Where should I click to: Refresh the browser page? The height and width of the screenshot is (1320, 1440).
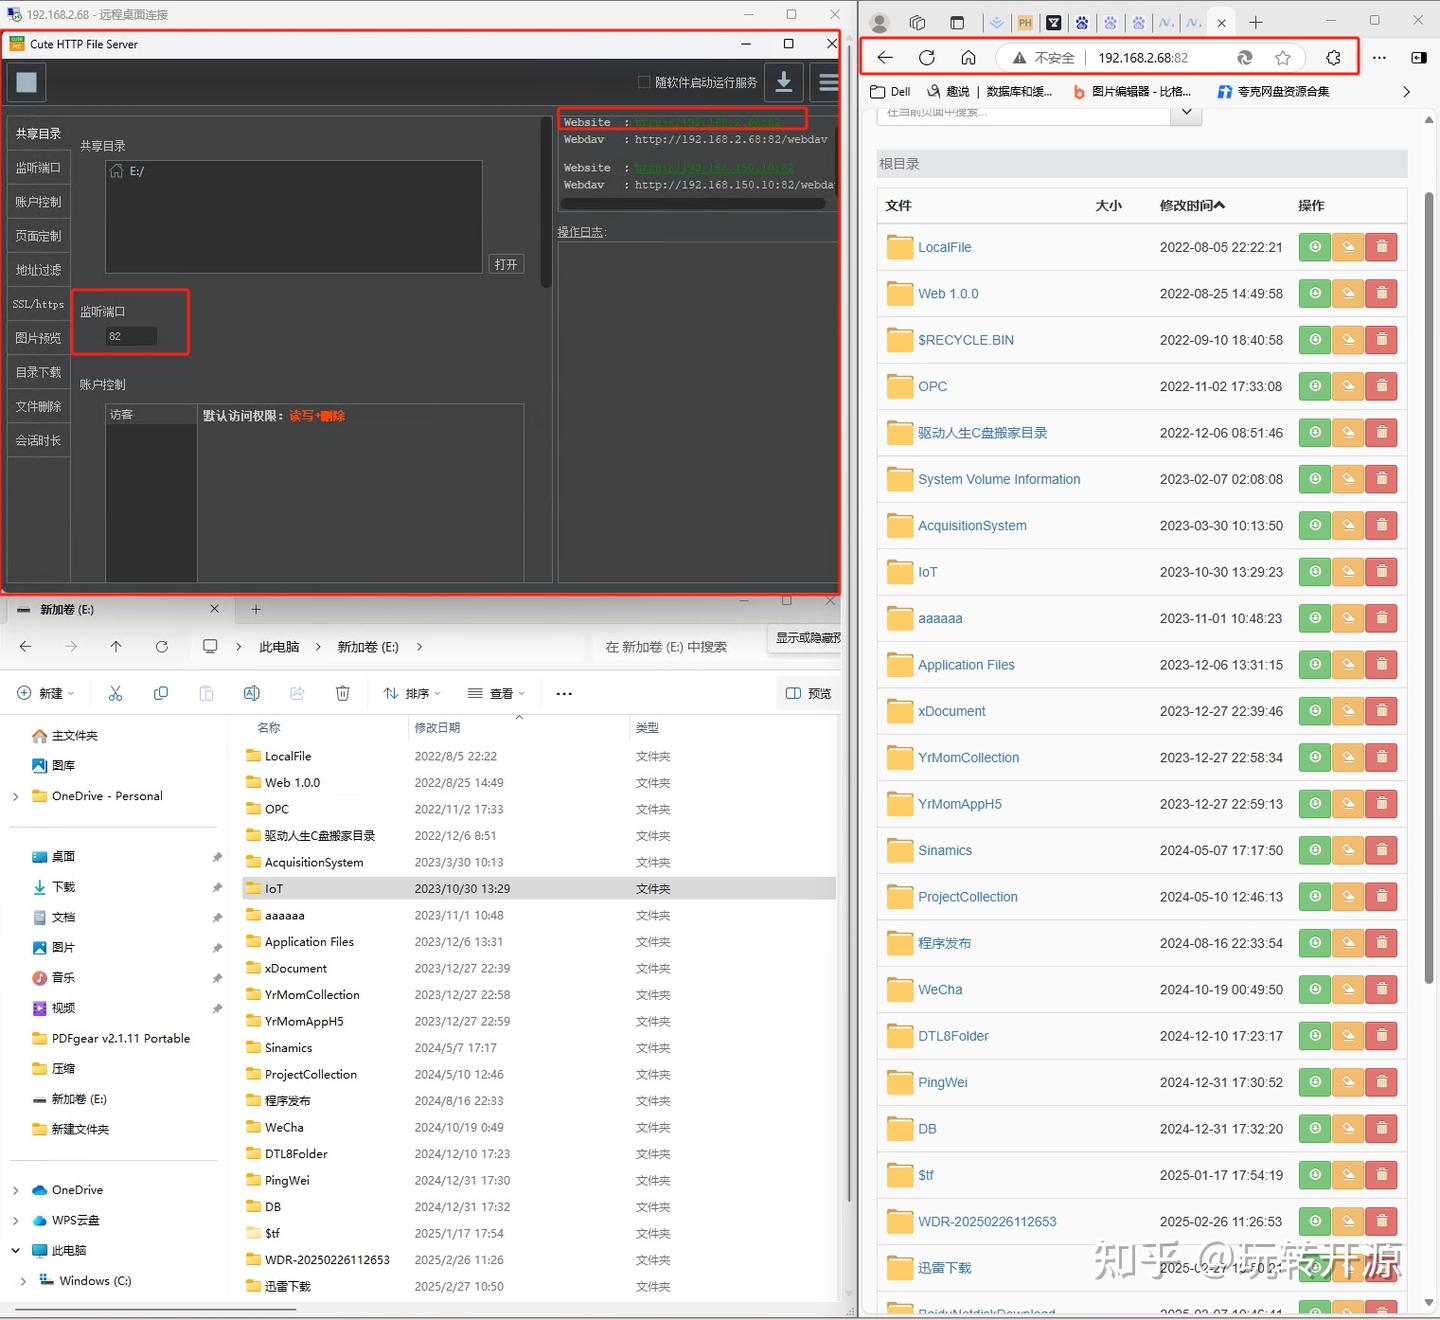point(927,57)
